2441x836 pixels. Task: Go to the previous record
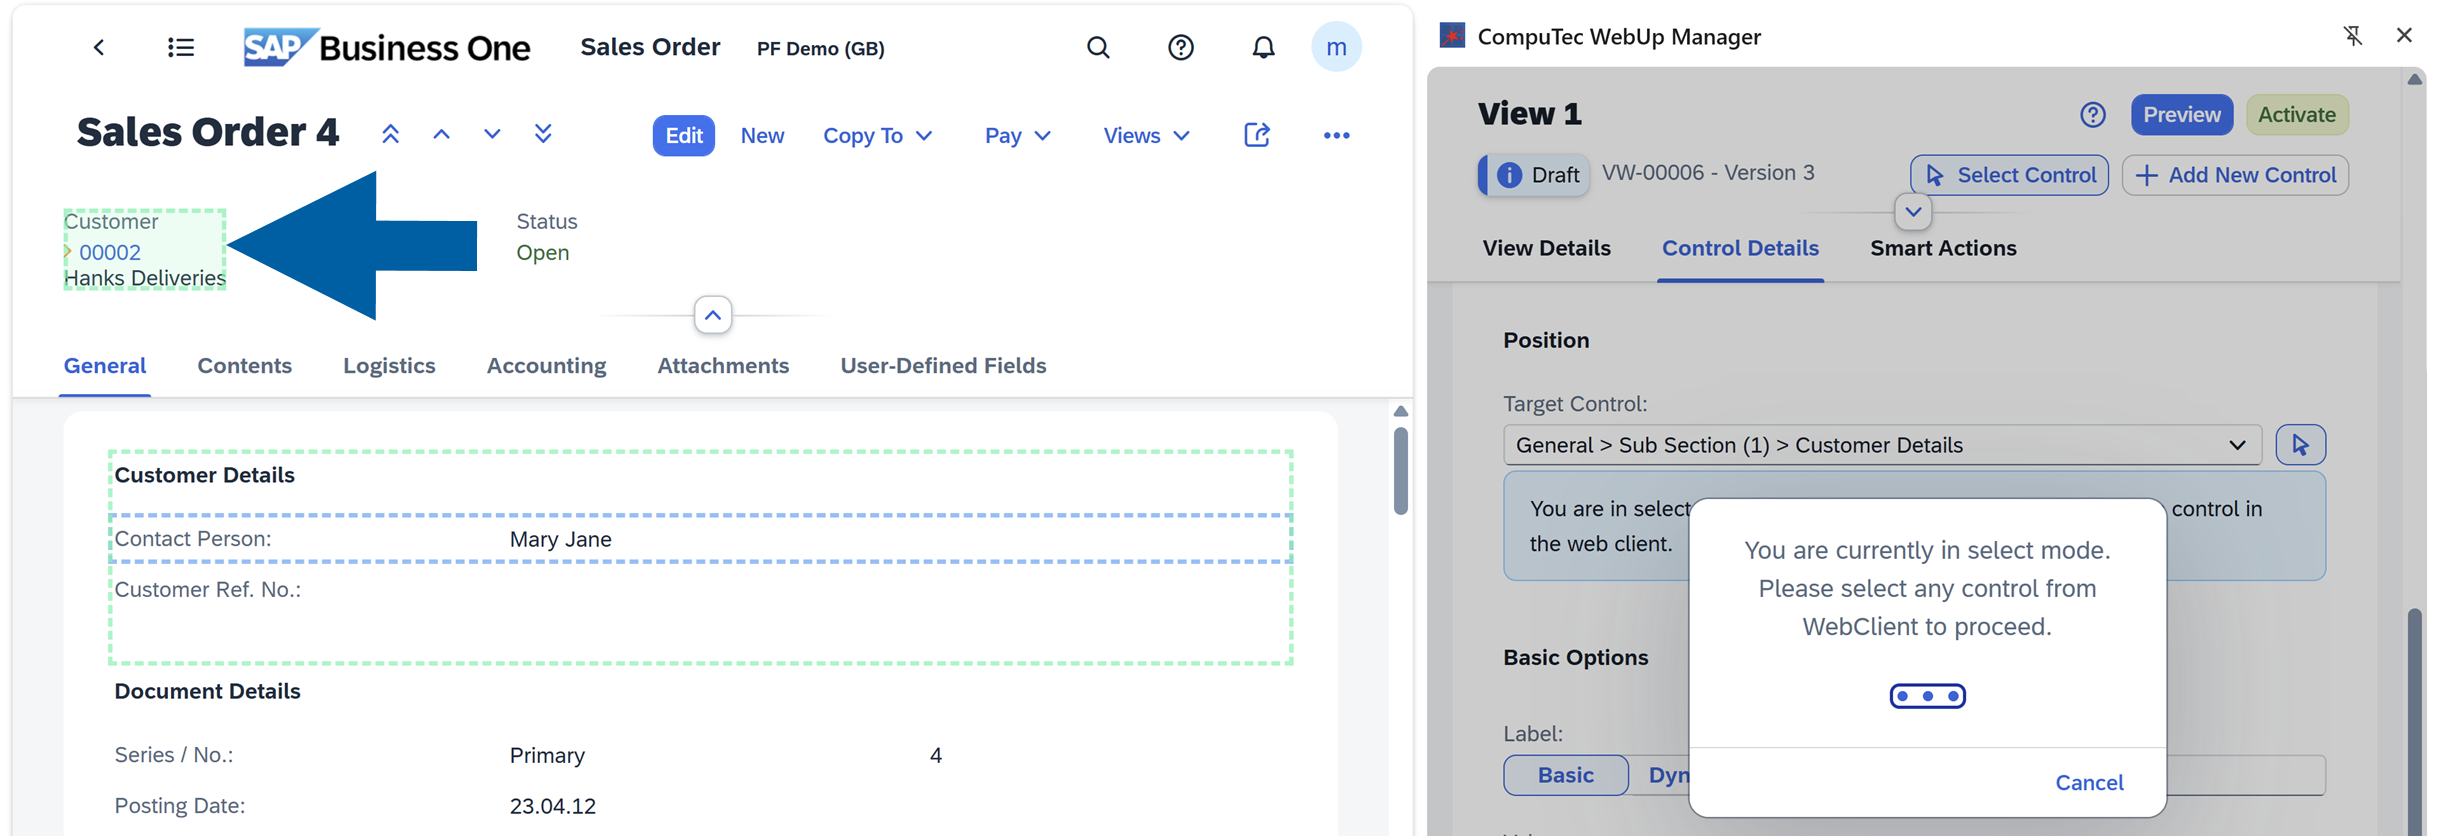(x=441, y=134)
